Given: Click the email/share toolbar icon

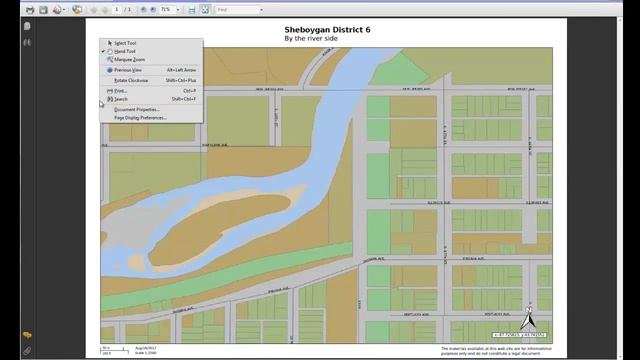Looking at the screenshot, I should 57,9.
